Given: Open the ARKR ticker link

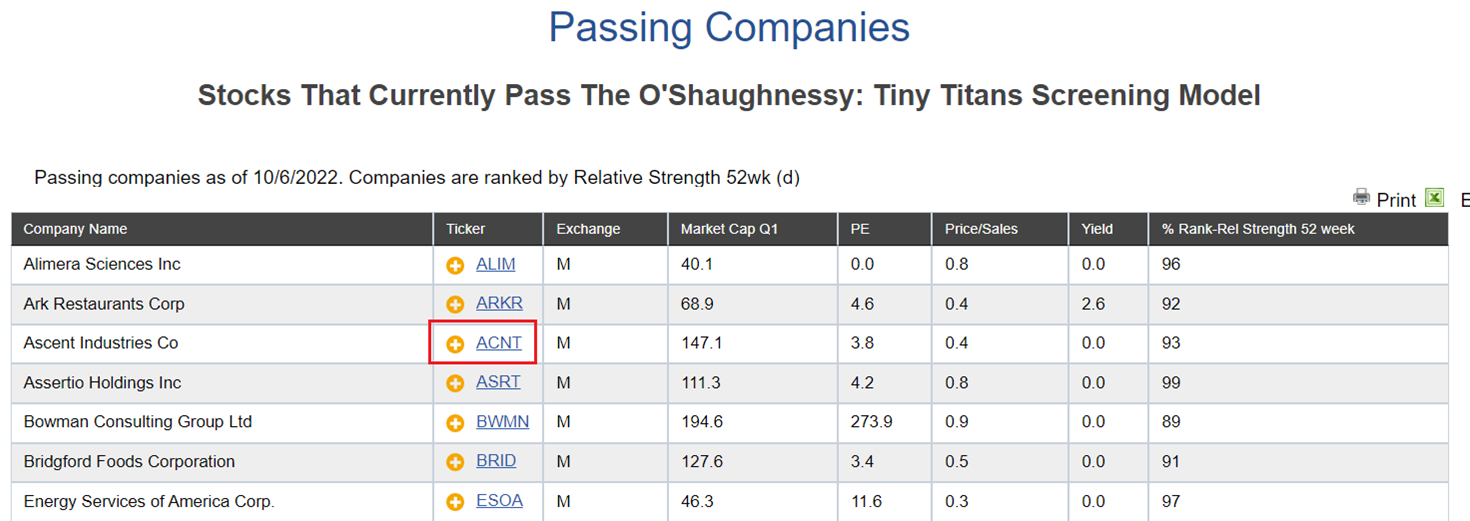Looking at the screenshot, I should (x=499, y=303).
